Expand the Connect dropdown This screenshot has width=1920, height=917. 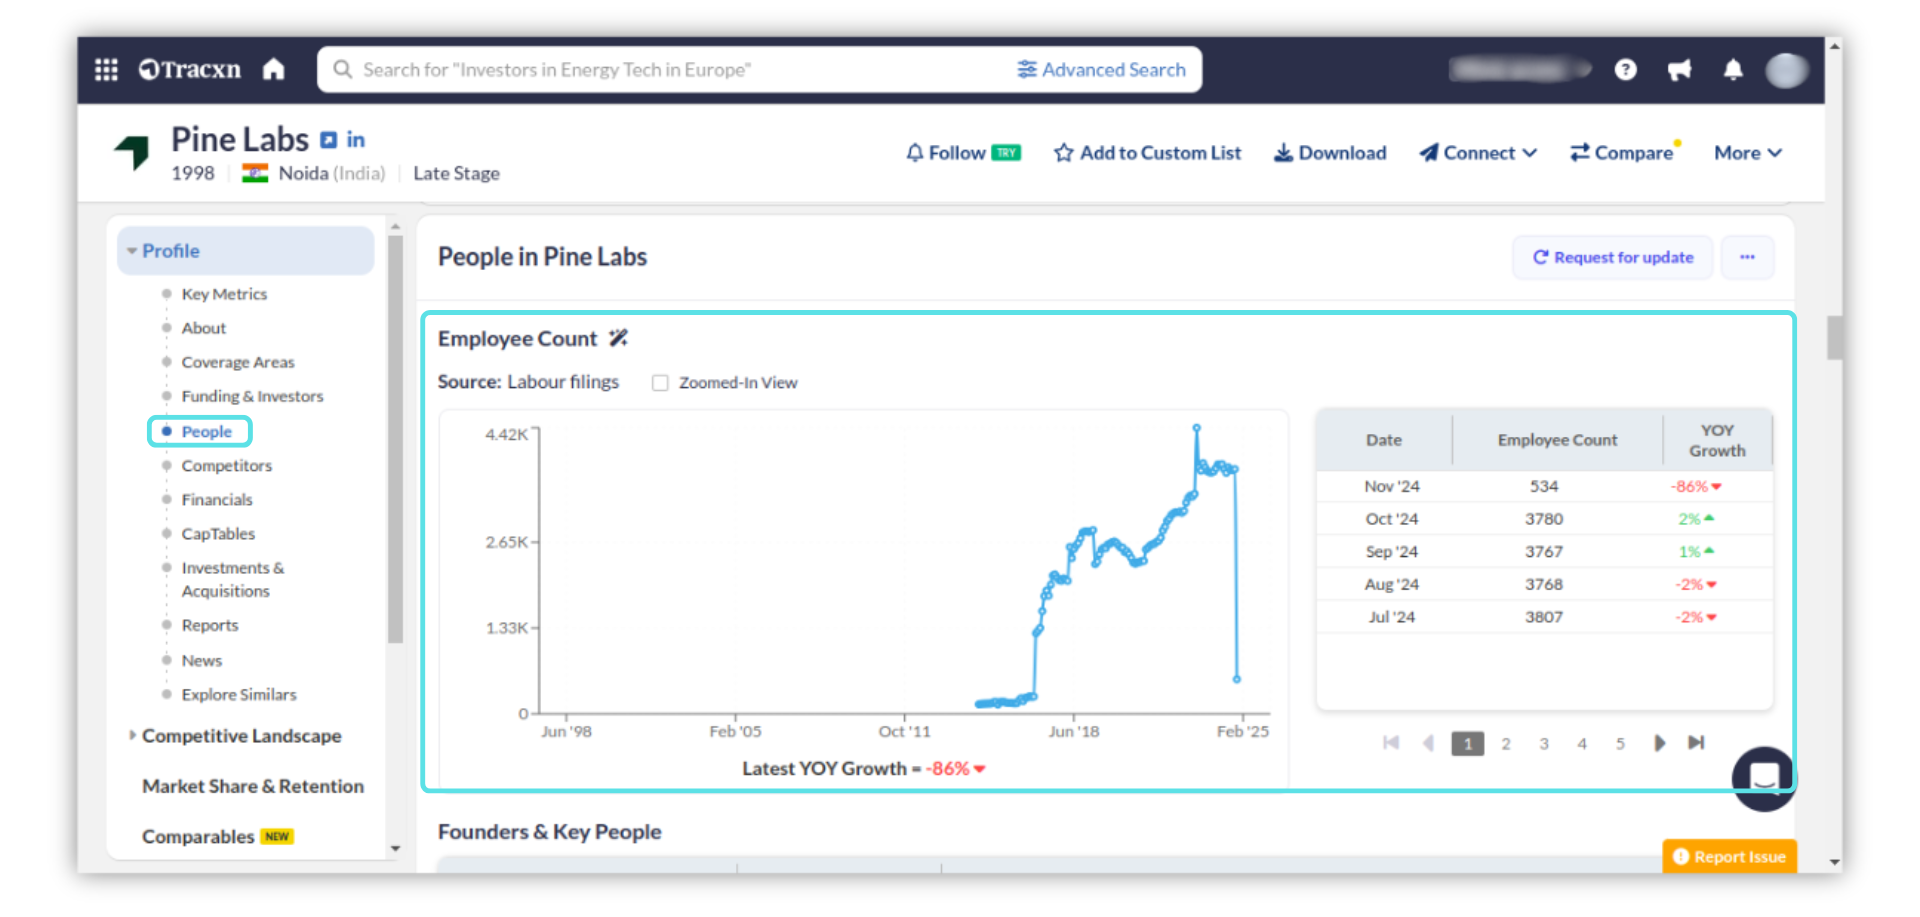[x=1478, y=153]
